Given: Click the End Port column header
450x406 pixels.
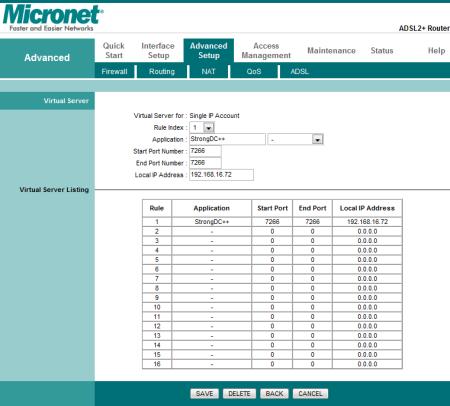Looking at the screenshot, I should coord(312,208).
